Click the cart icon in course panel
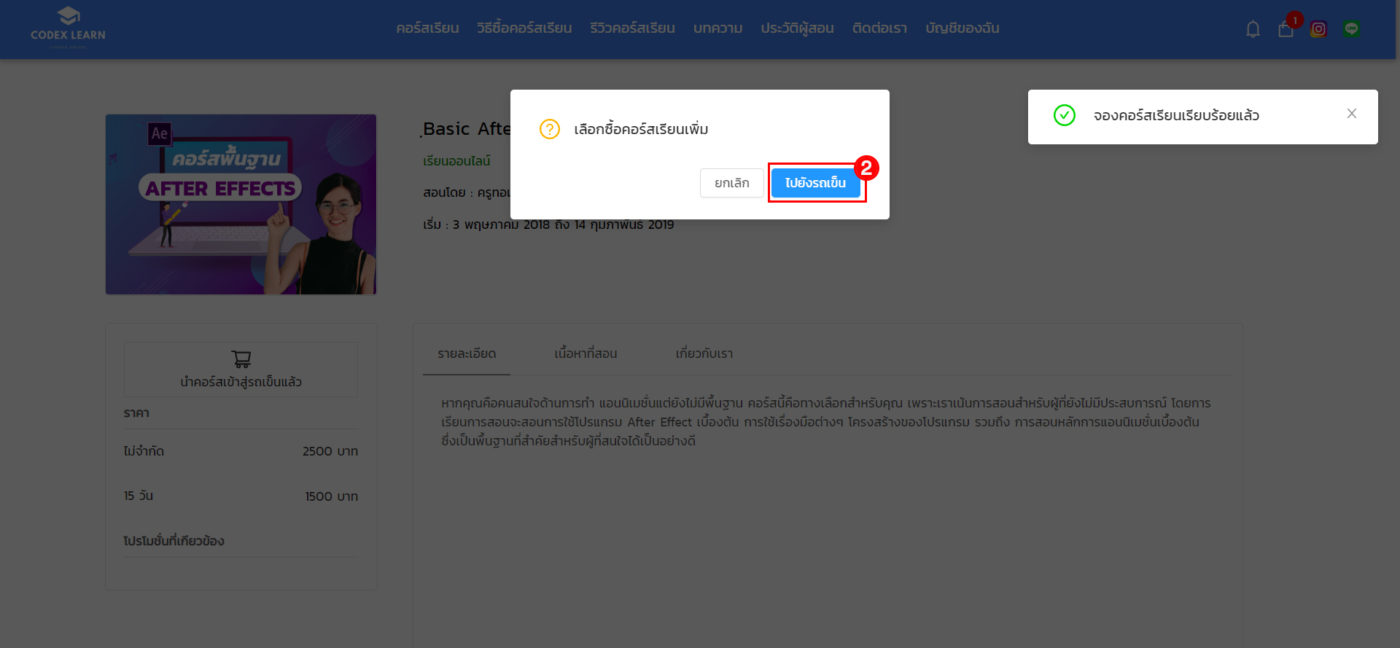Screen dimensions: 1400x648 coord(241,359)
